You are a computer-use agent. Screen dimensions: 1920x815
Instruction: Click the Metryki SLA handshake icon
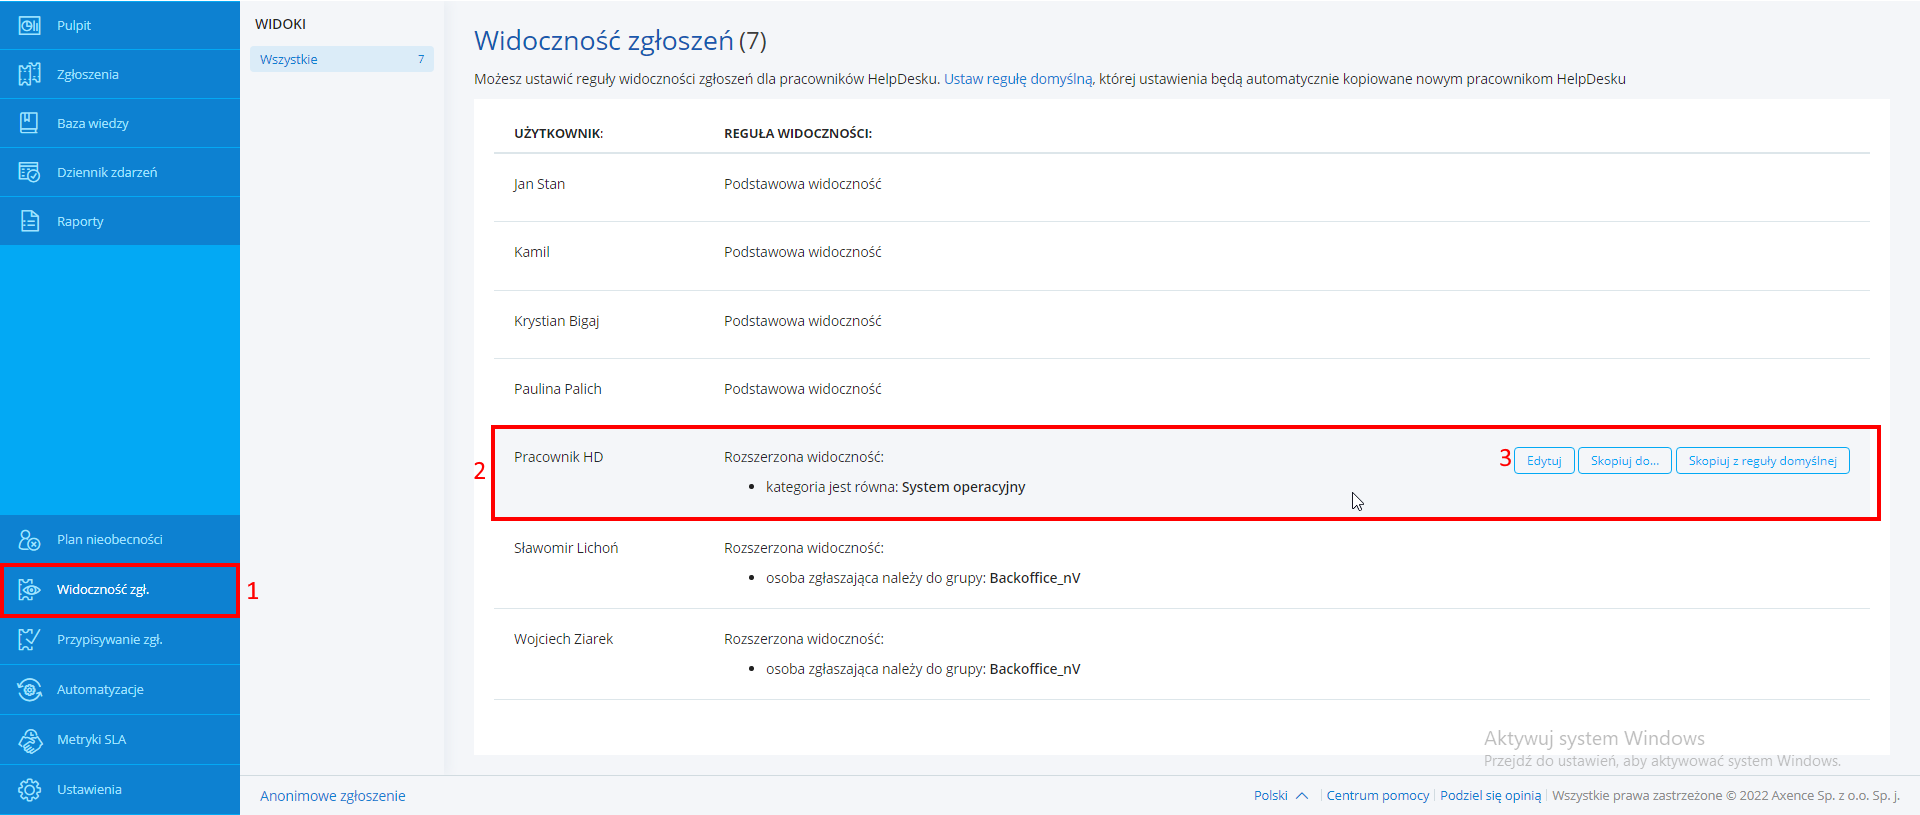tap(30, 740)
